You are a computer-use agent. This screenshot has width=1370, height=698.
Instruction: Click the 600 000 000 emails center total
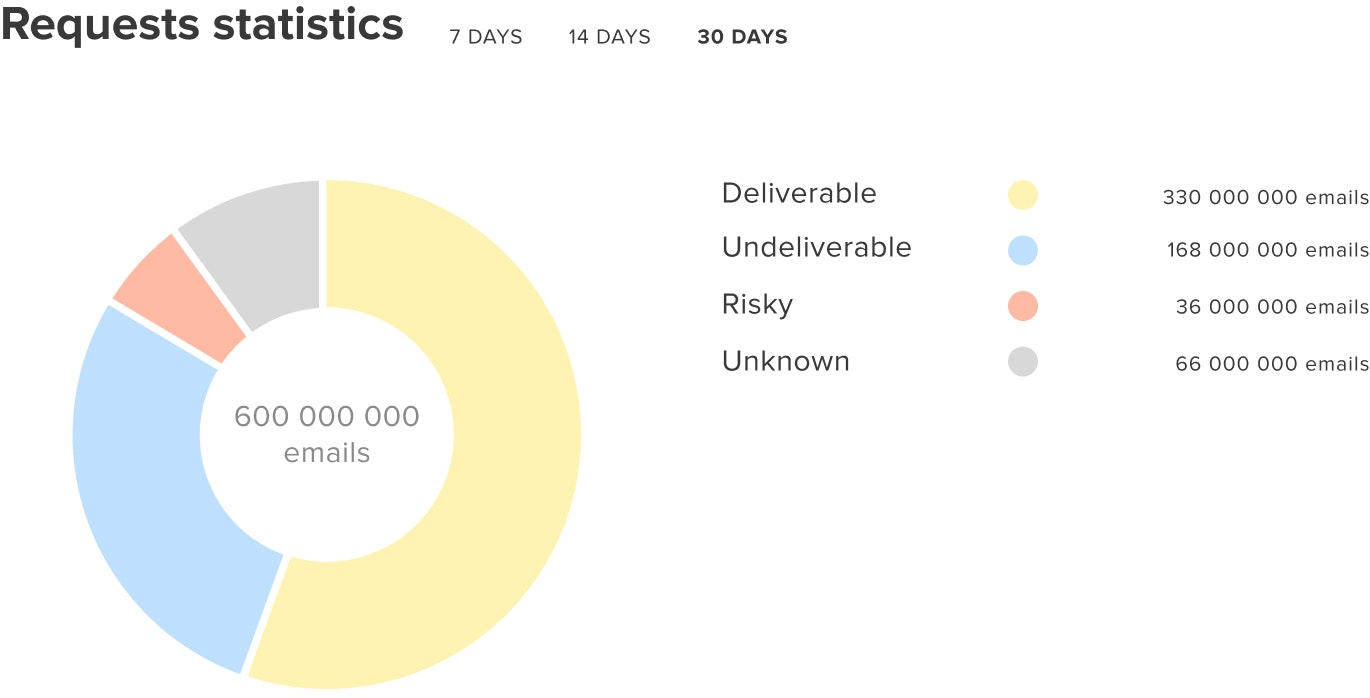point(327,434)
